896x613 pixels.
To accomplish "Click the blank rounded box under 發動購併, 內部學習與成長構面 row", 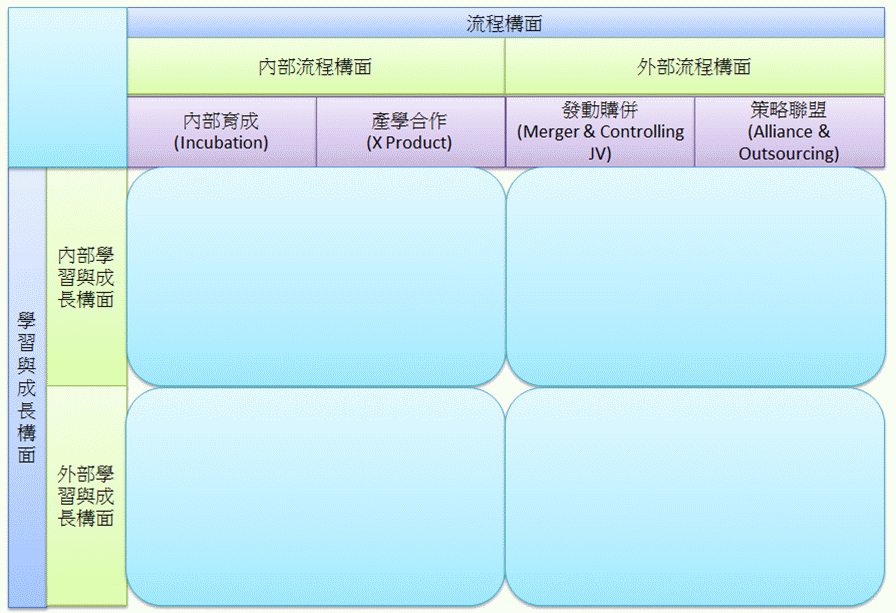I will pos(695,277).
